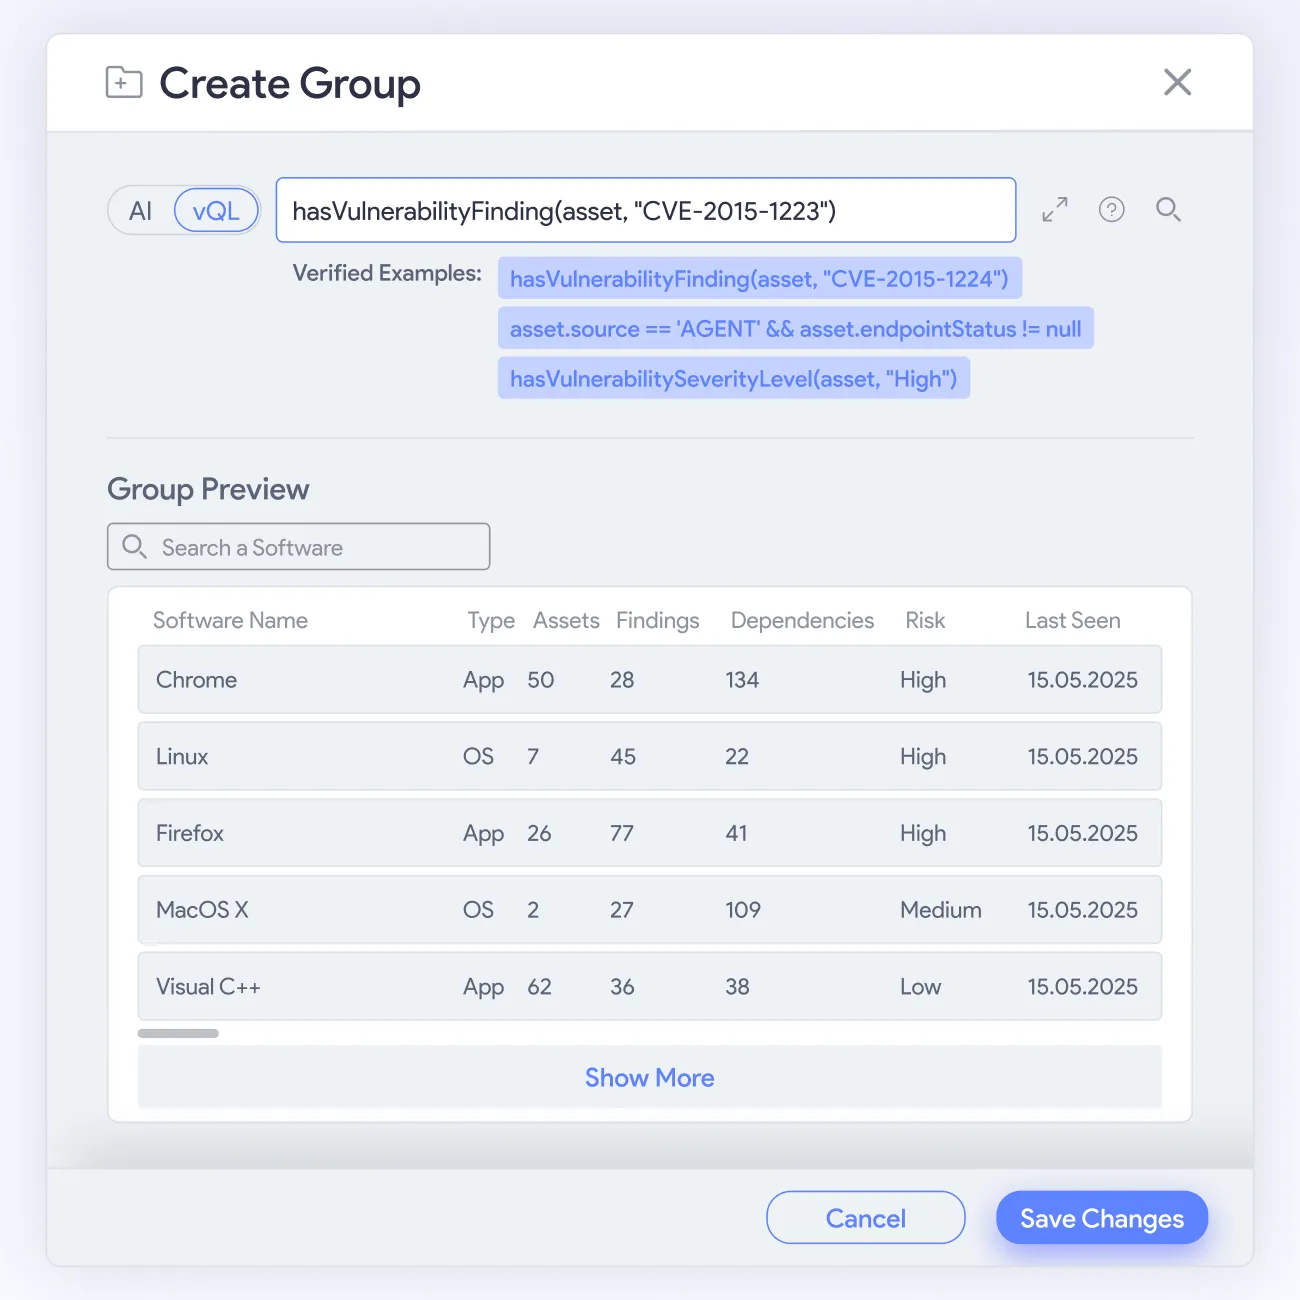Screen dimensions: 1300x1300
Task: Sort by the Assets column header
Action: 566,620
